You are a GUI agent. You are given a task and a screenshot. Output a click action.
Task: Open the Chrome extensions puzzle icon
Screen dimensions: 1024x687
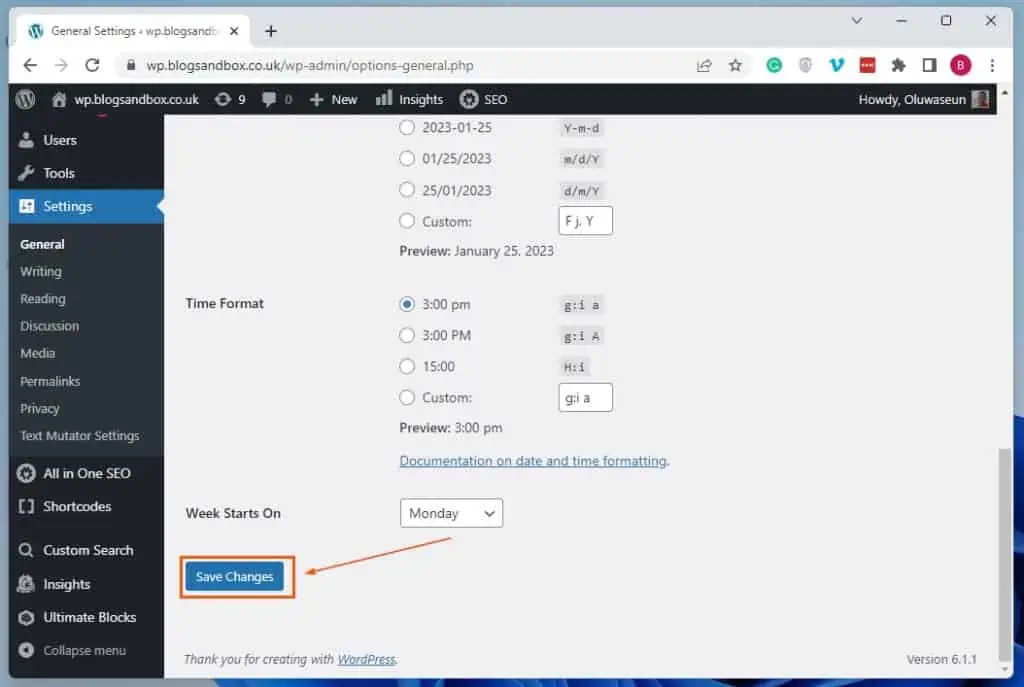click(898, 65)
